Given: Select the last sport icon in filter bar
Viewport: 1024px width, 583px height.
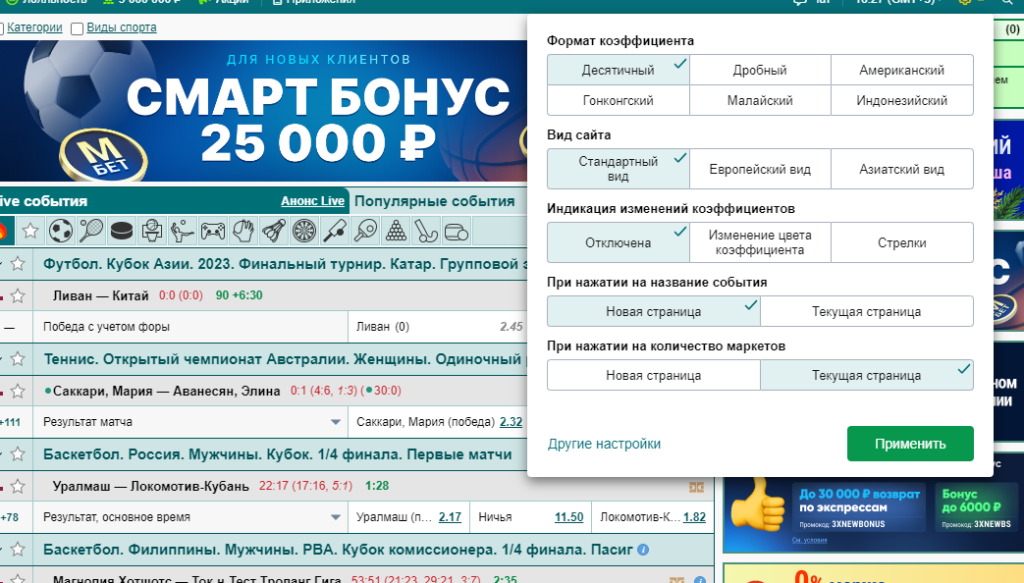Looking at the screenshot, I should tap(456, 231).
